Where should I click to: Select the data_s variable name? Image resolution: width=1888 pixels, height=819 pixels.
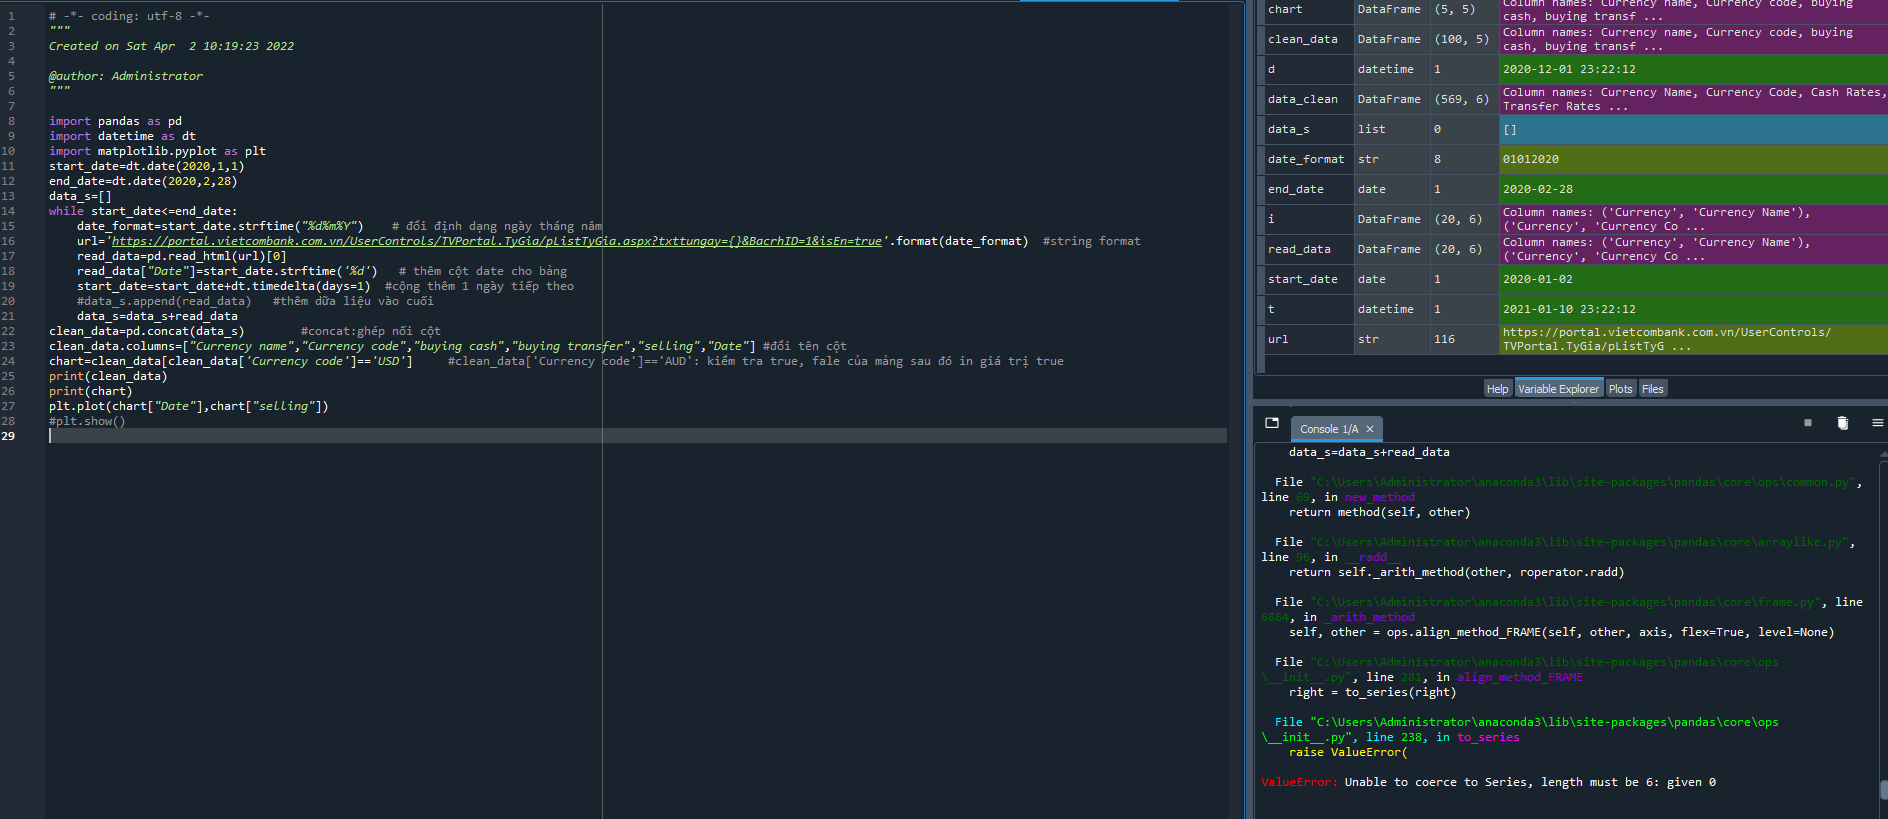point(1288,129)
